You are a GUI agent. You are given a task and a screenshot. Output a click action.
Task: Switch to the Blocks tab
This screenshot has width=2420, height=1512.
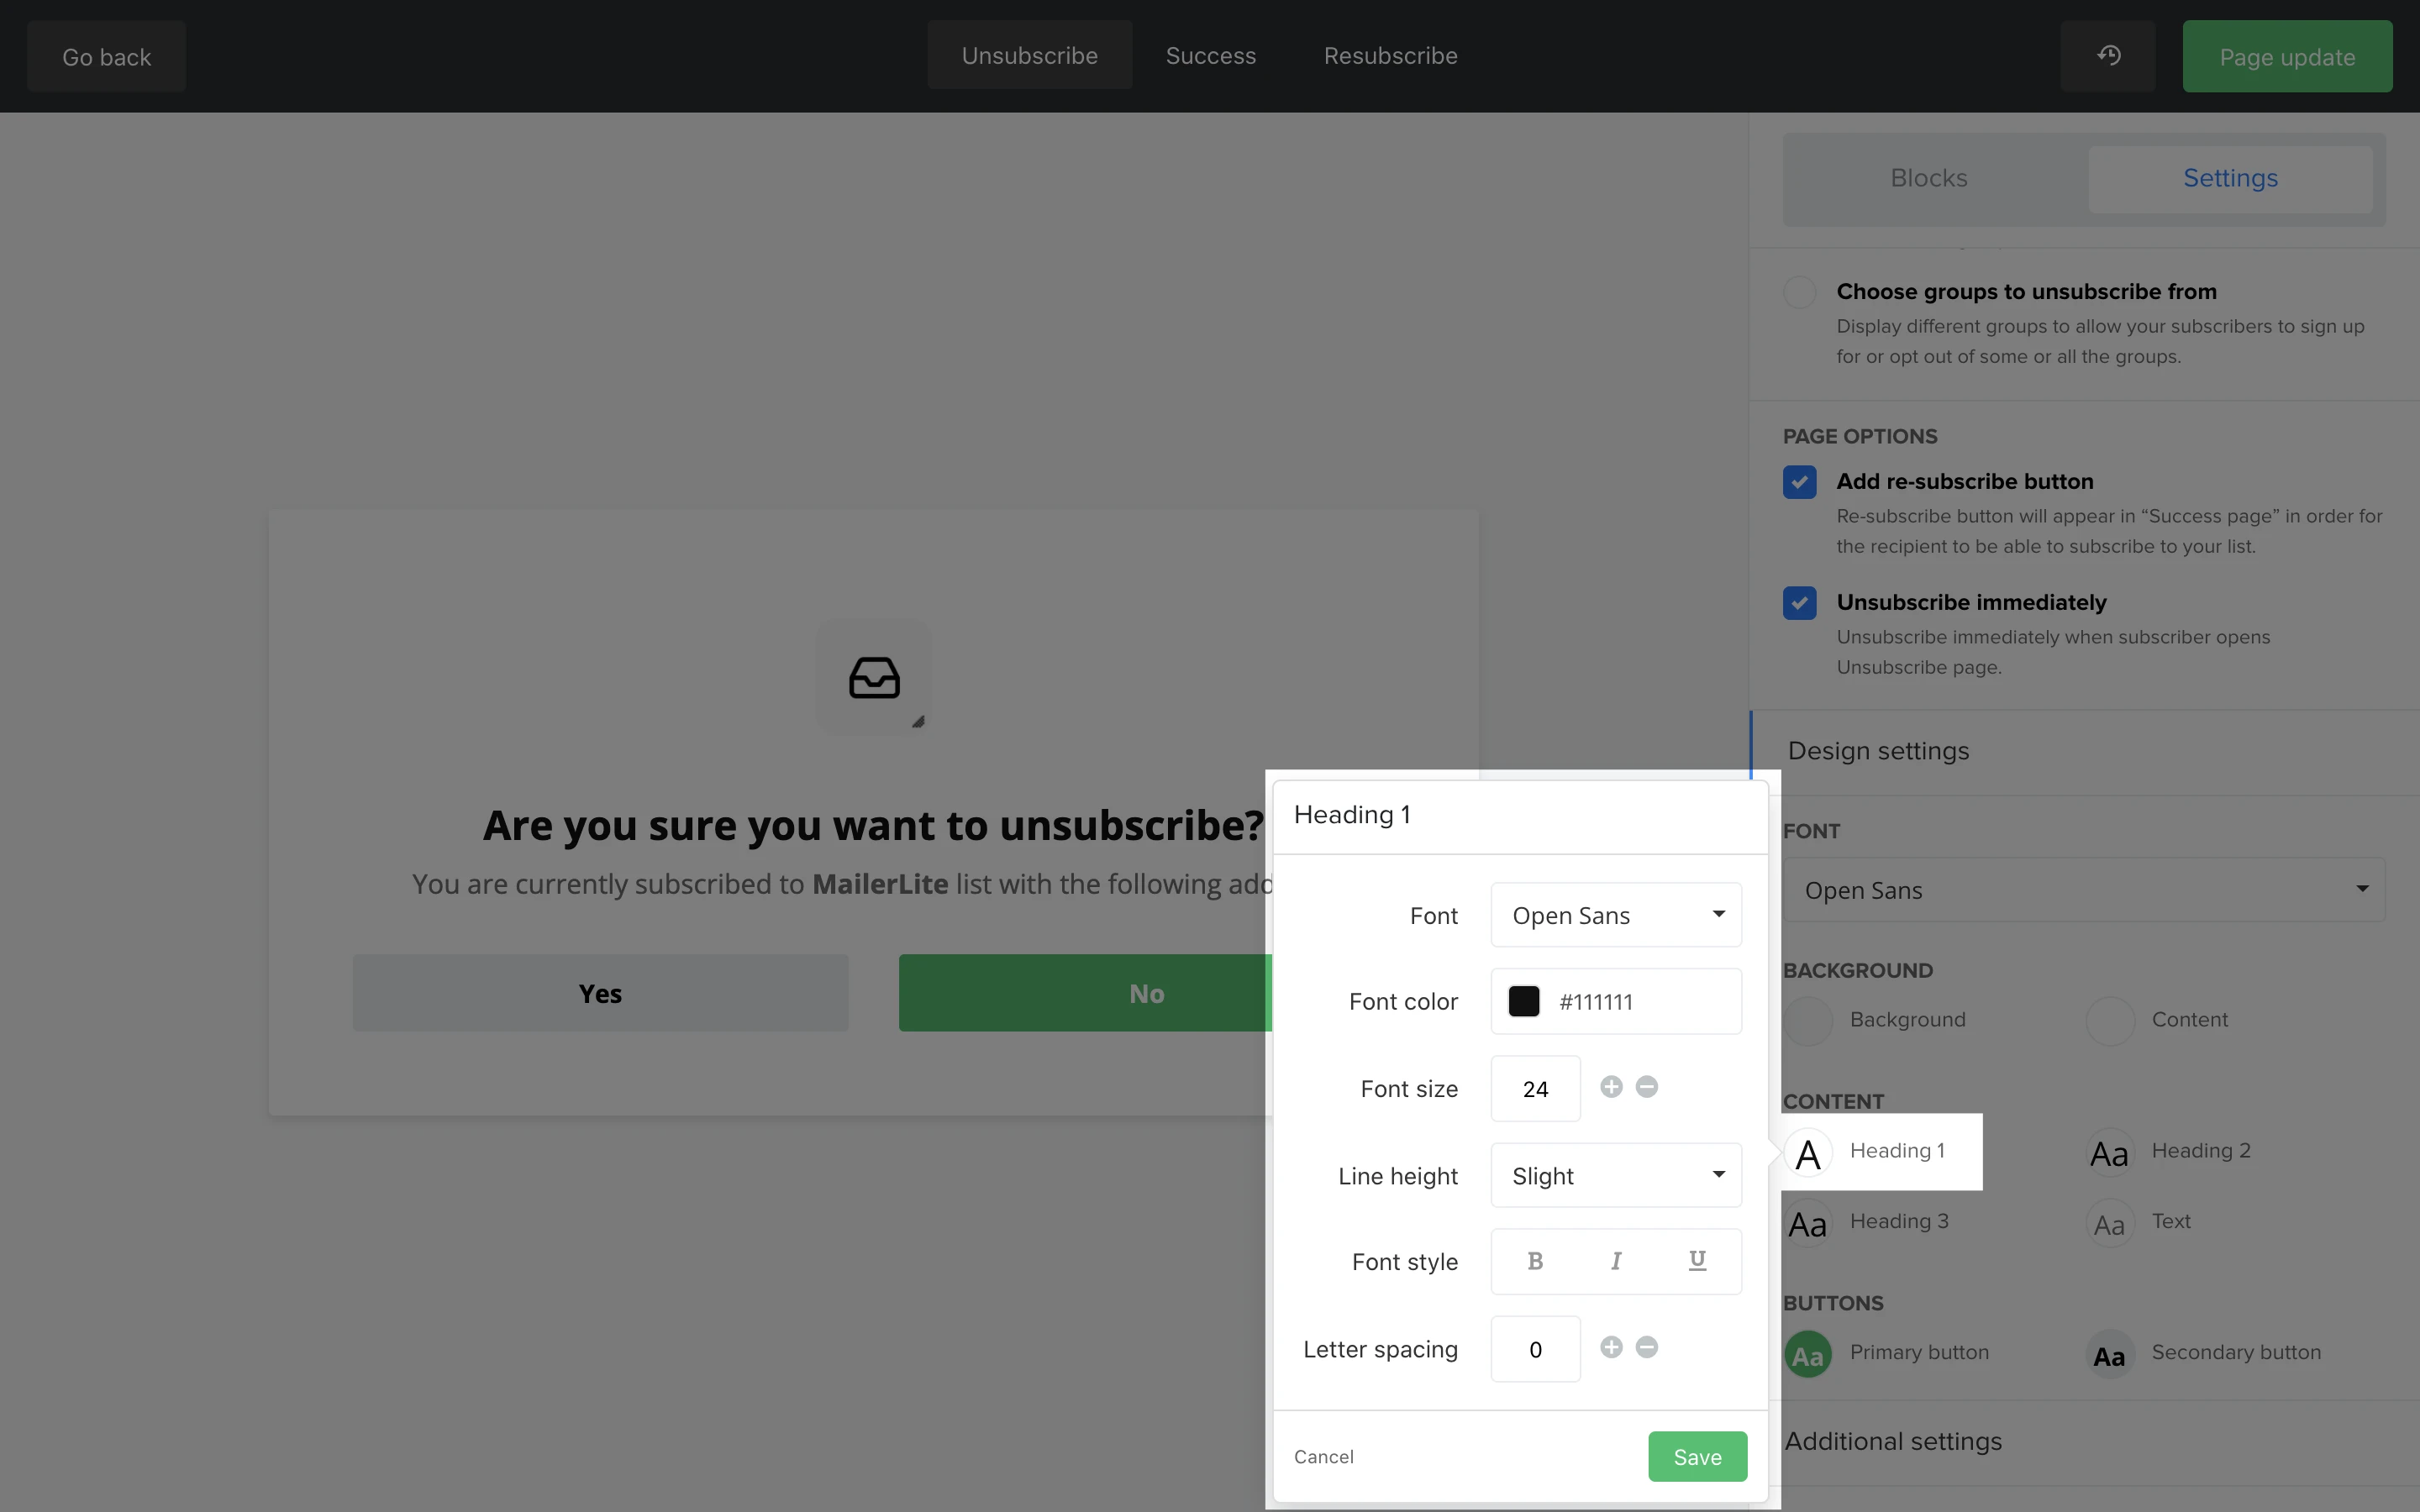pyautogui.click(x=1928, y=179)
